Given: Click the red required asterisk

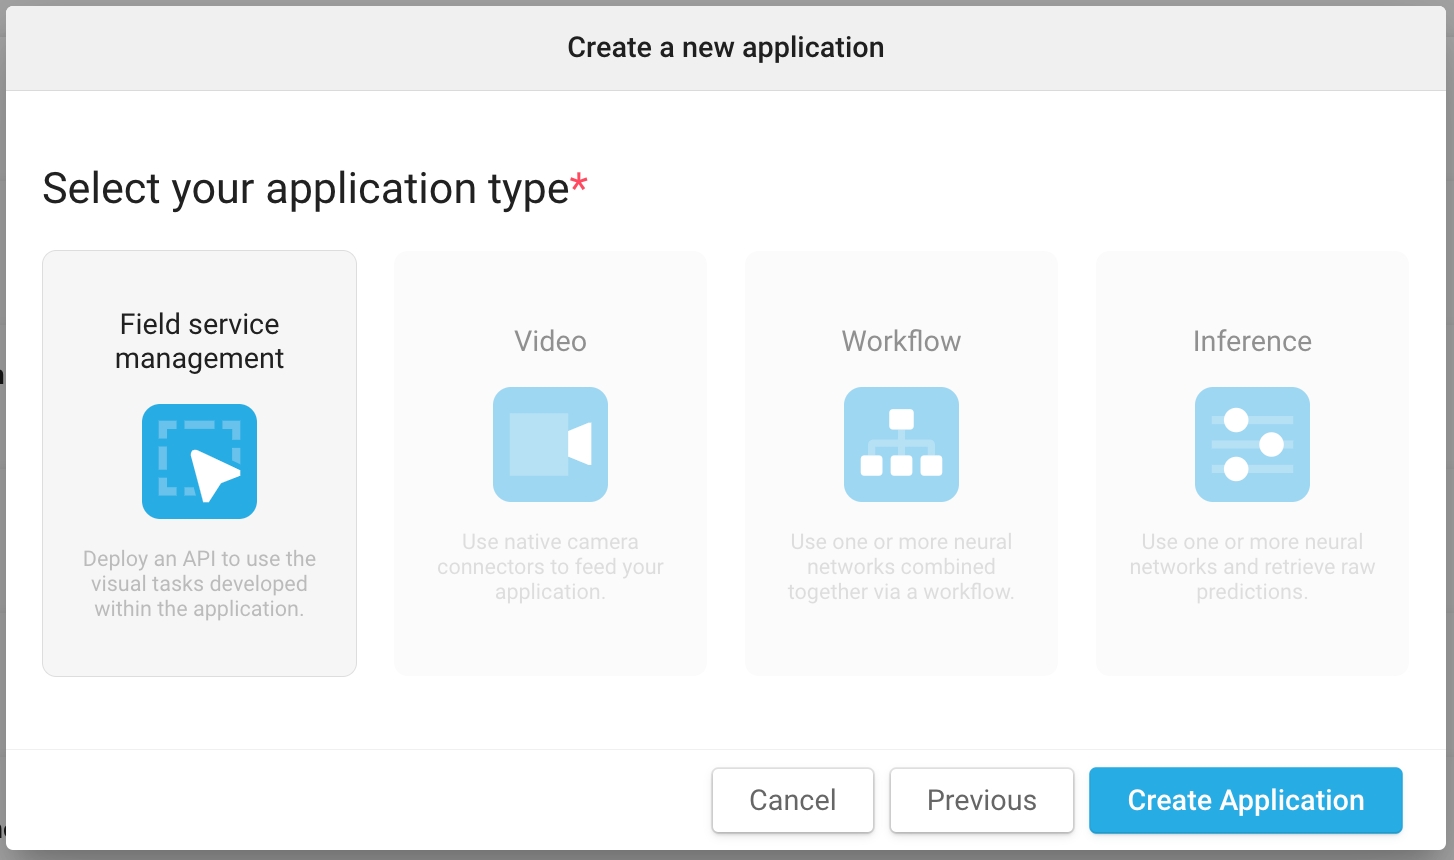Looking at the screenshot, I should tap(579, 183).
